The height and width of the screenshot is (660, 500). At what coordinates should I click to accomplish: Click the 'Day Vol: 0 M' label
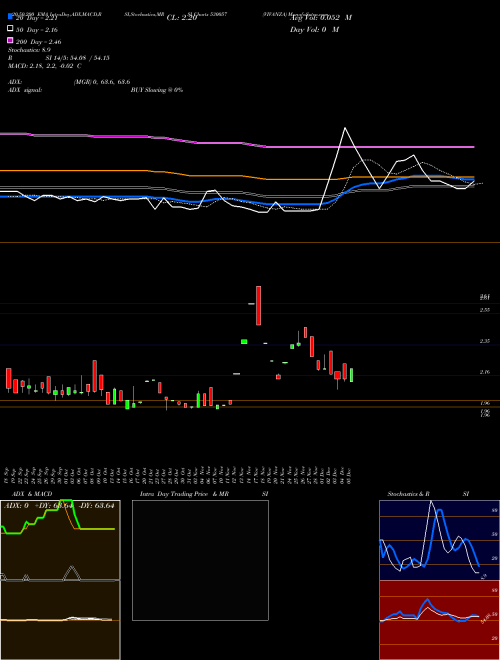pos(314,30)
